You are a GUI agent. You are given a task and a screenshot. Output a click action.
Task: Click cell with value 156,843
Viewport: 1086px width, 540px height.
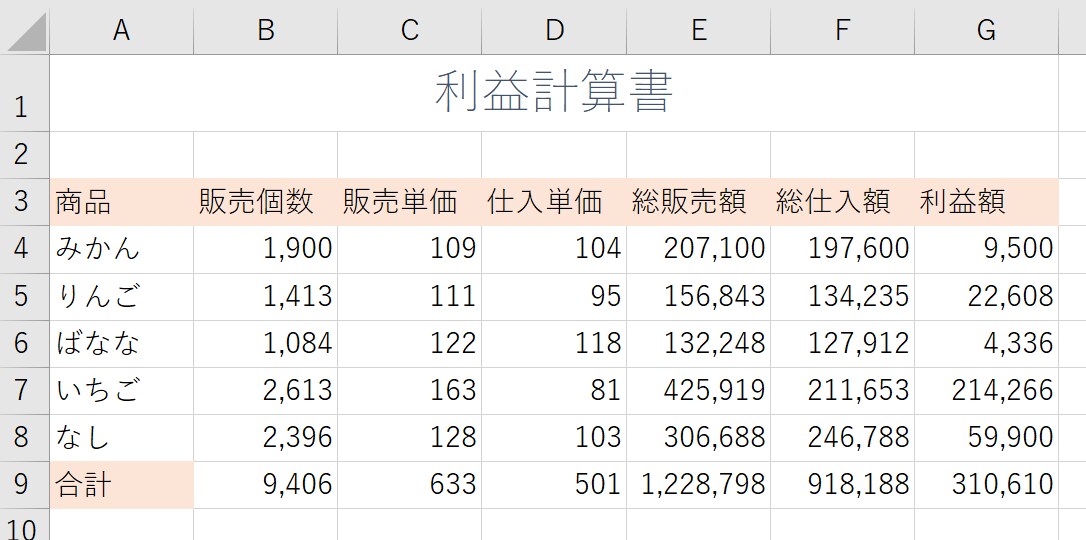(699, 296)
